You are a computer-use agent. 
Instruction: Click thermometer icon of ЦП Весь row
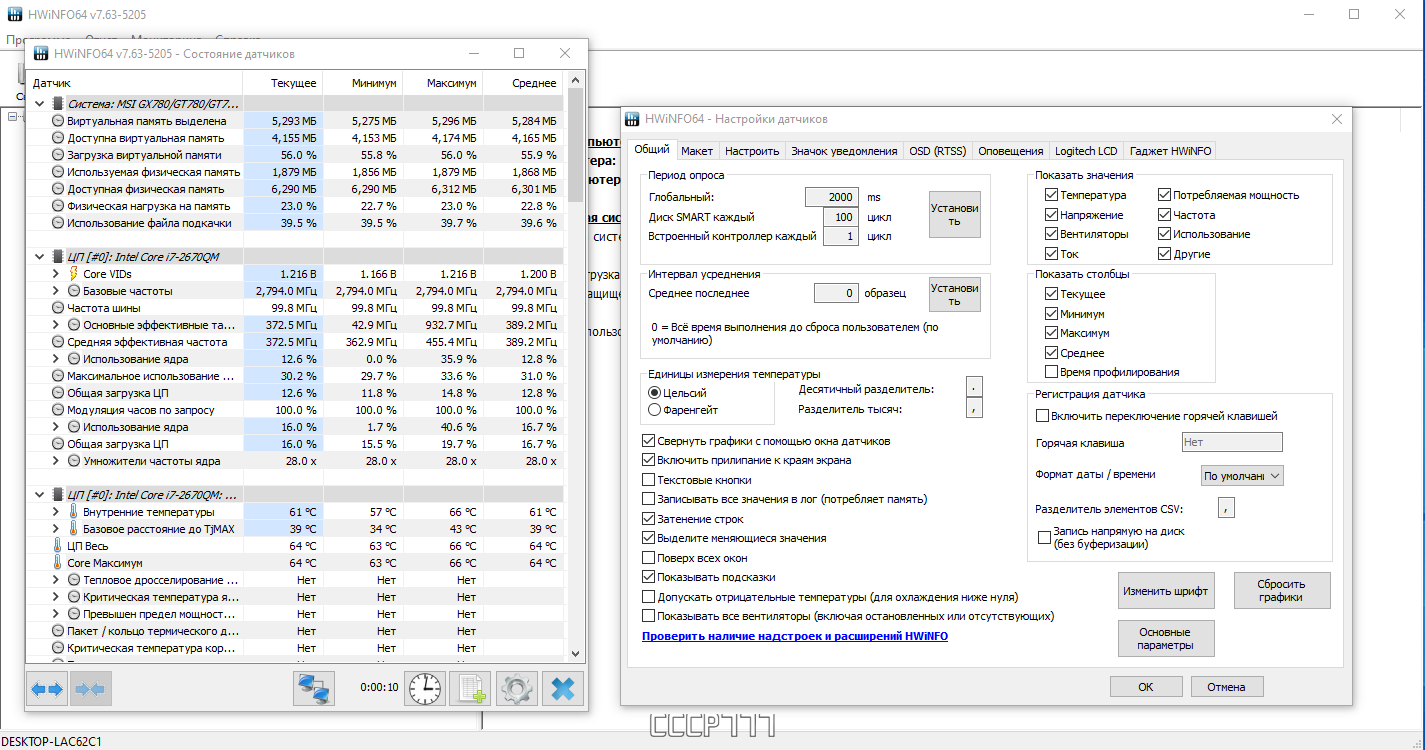coord(58,545)
